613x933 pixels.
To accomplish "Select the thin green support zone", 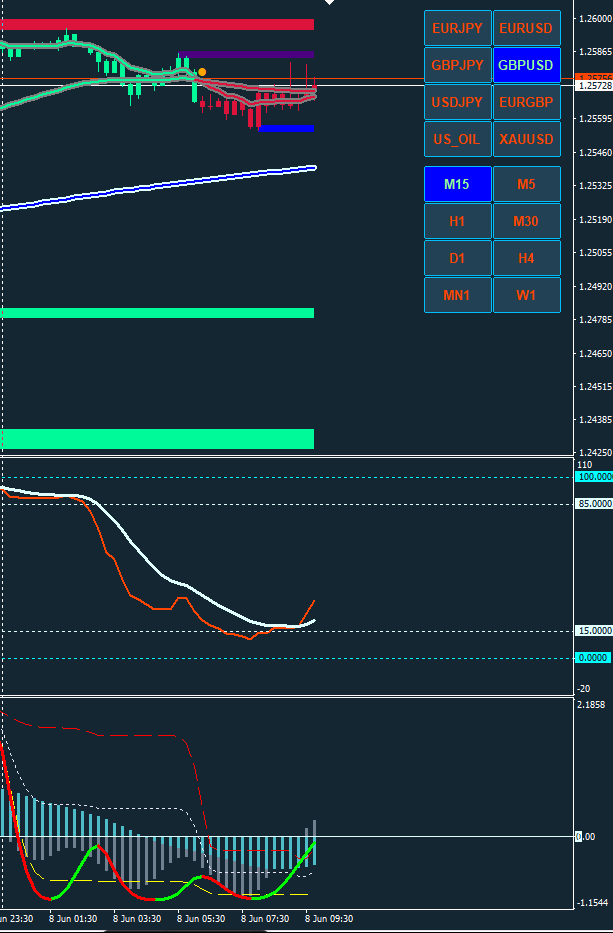I will click(157, 313).
